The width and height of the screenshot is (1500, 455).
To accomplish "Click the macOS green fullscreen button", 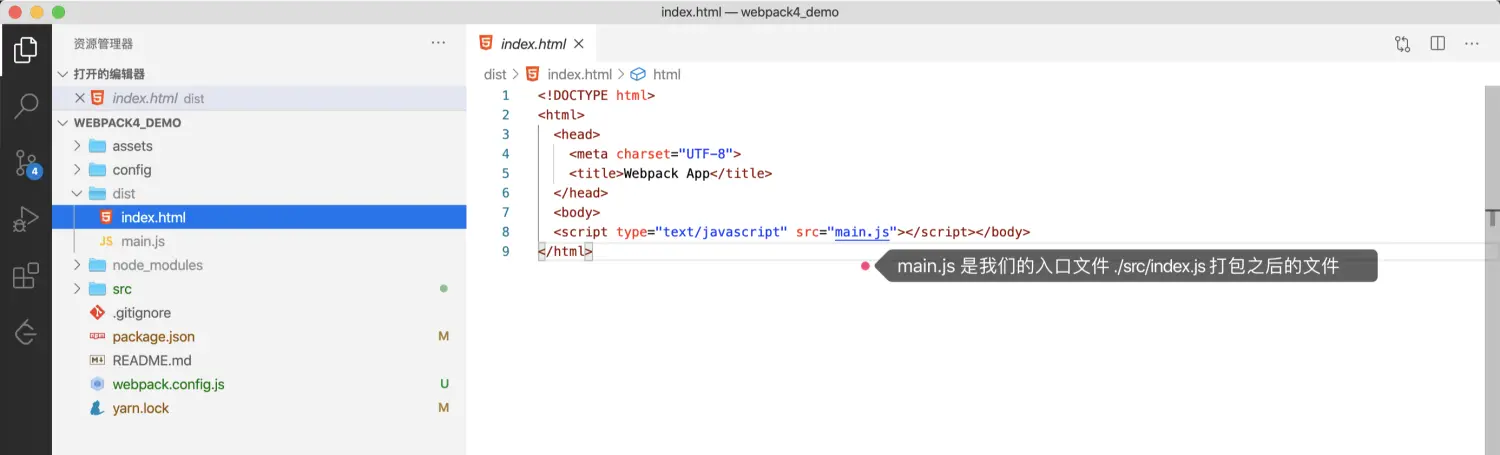I will 58,12.
